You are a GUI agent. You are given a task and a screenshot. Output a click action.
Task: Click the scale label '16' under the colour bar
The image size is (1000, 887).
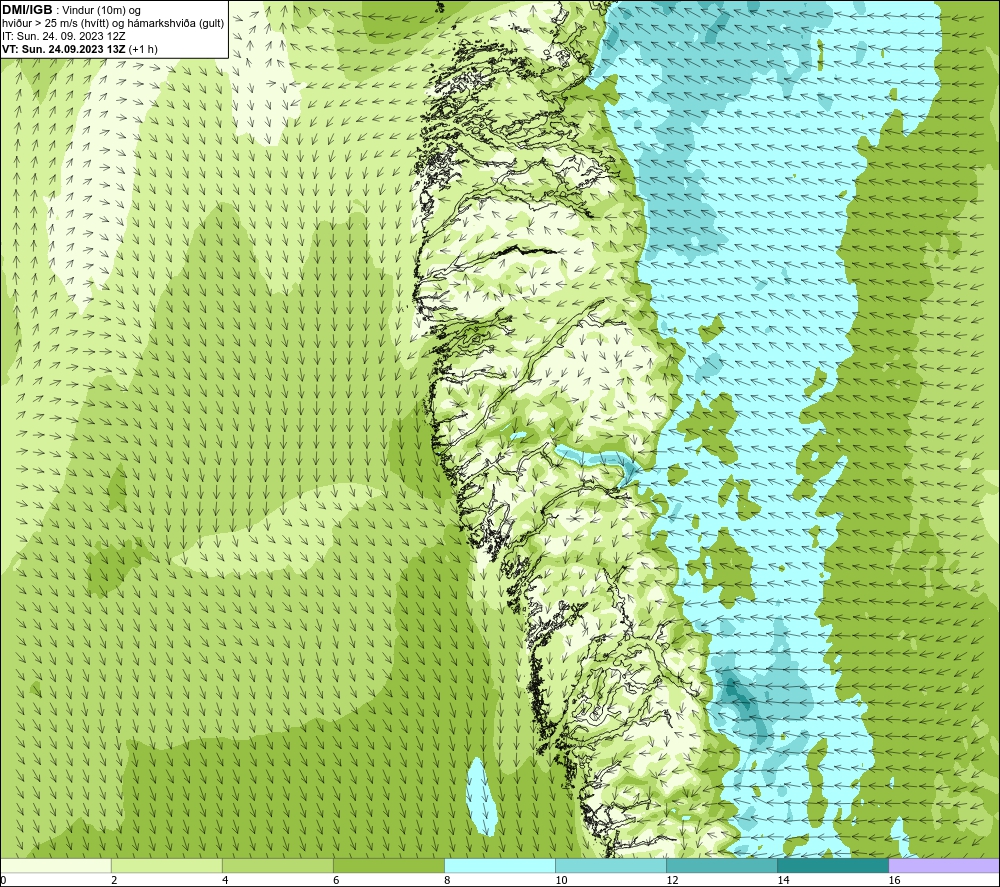click(x=894, y=881)
